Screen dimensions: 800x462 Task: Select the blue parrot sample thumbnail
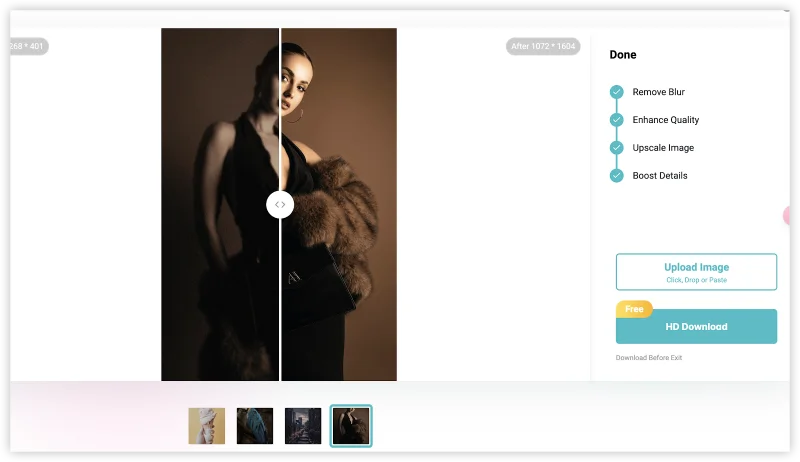(x=255, y=426)
